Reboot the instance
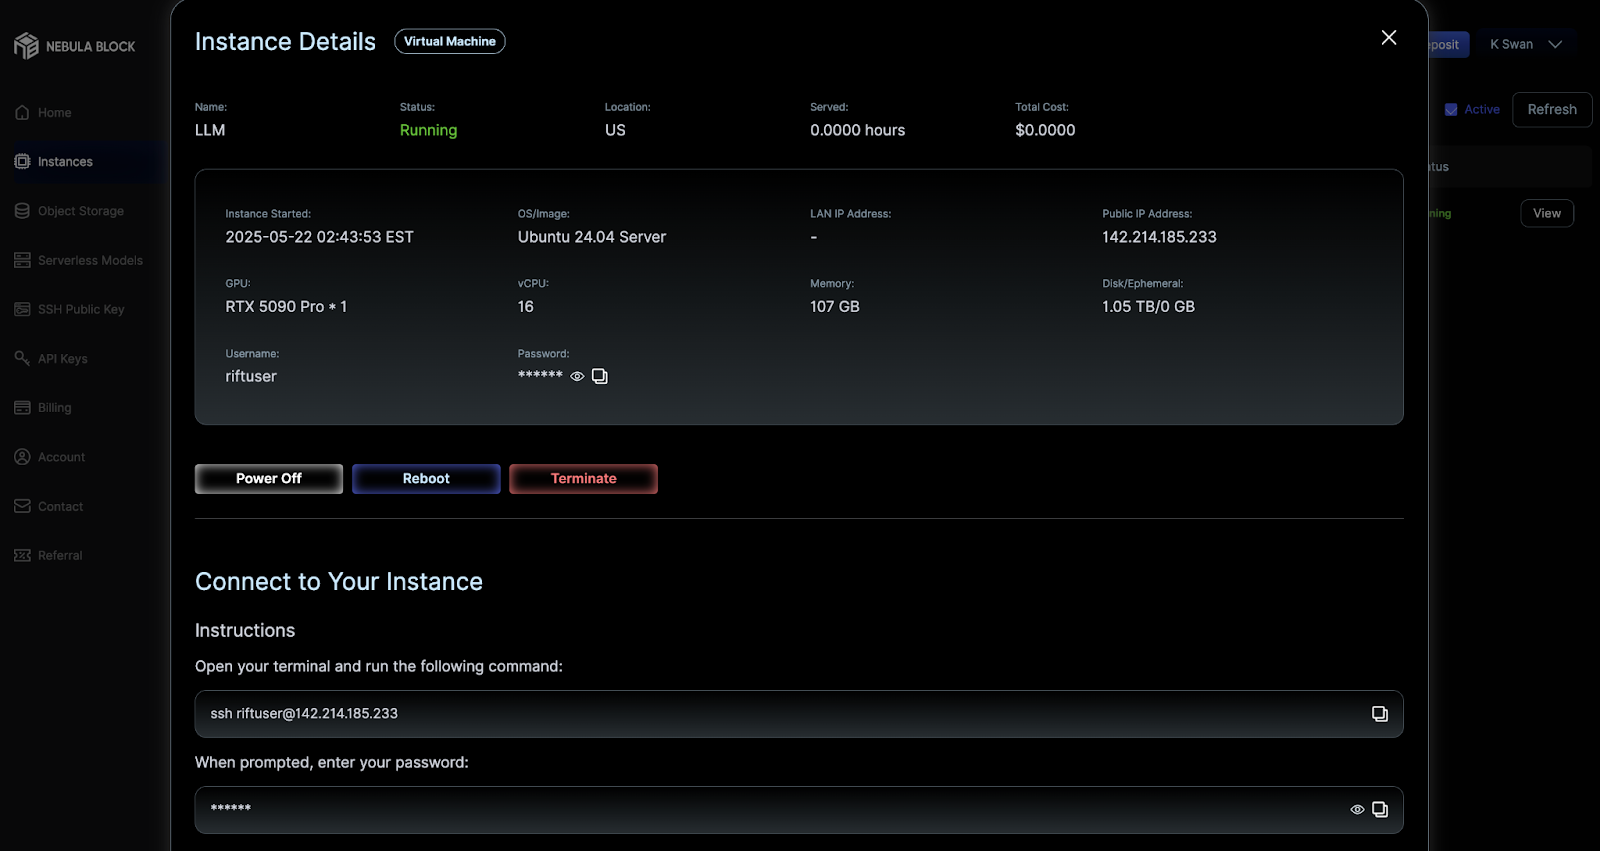This screenshot has height=851, width=1600. point(426,479)
